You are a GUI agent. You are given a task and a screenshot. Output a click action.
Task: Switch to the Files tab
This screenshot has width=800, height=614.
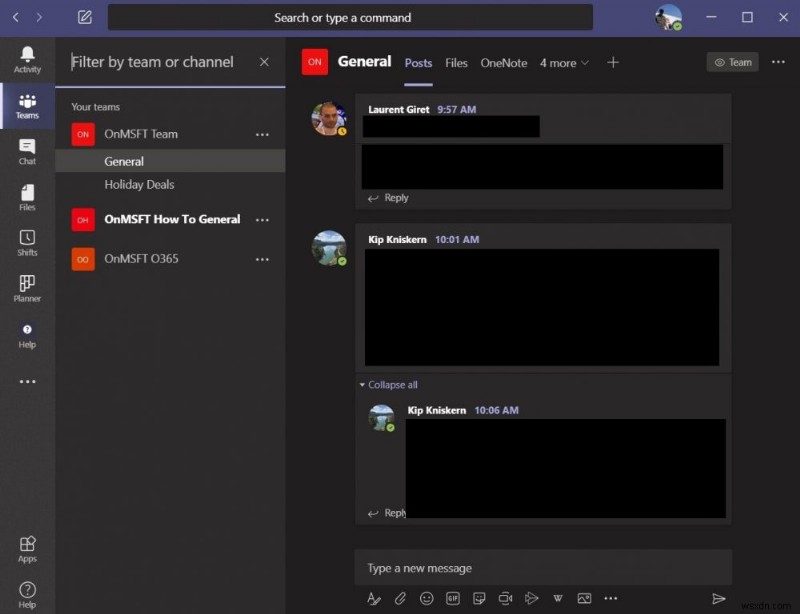tap(456, 62)
